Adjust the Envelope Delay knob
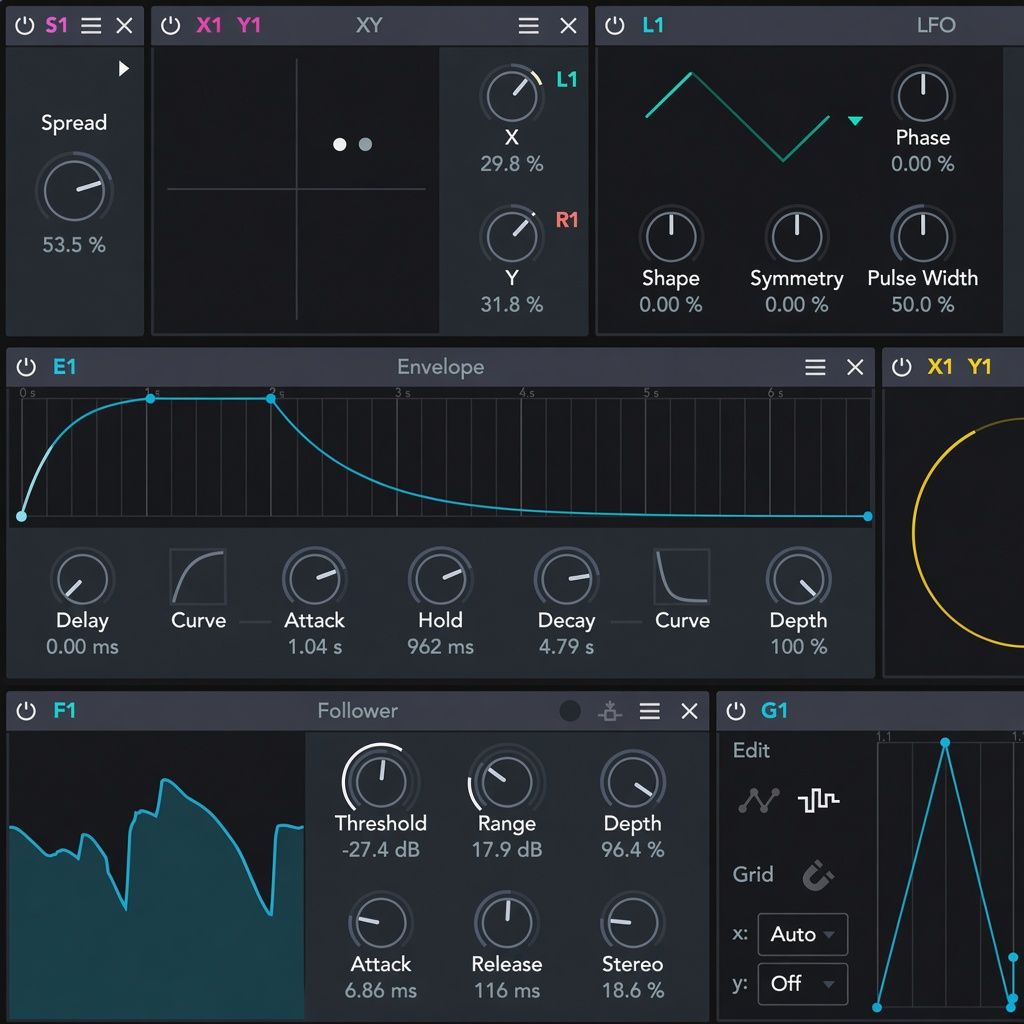The width and height of the screenshot is (1024, 1024). point(82,579)
